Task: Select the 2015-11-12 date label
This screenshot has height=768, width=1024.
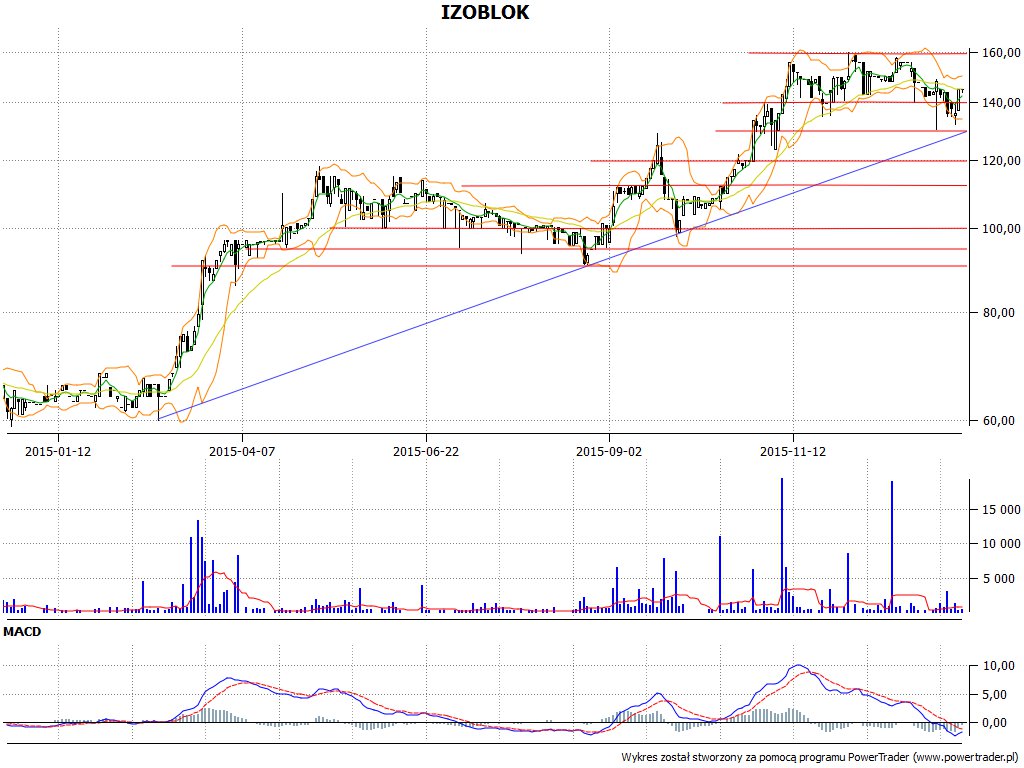Action: coord(793,451)
